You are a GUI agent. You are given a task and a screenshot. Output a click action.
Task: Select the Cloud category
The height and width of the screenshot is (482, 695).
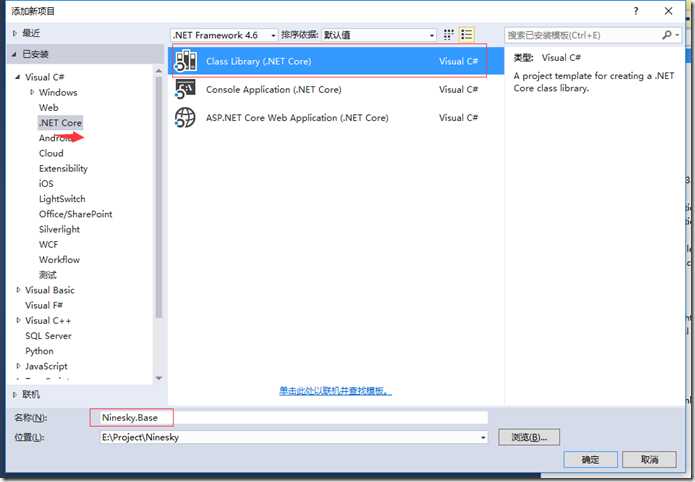tap(51, 153)
